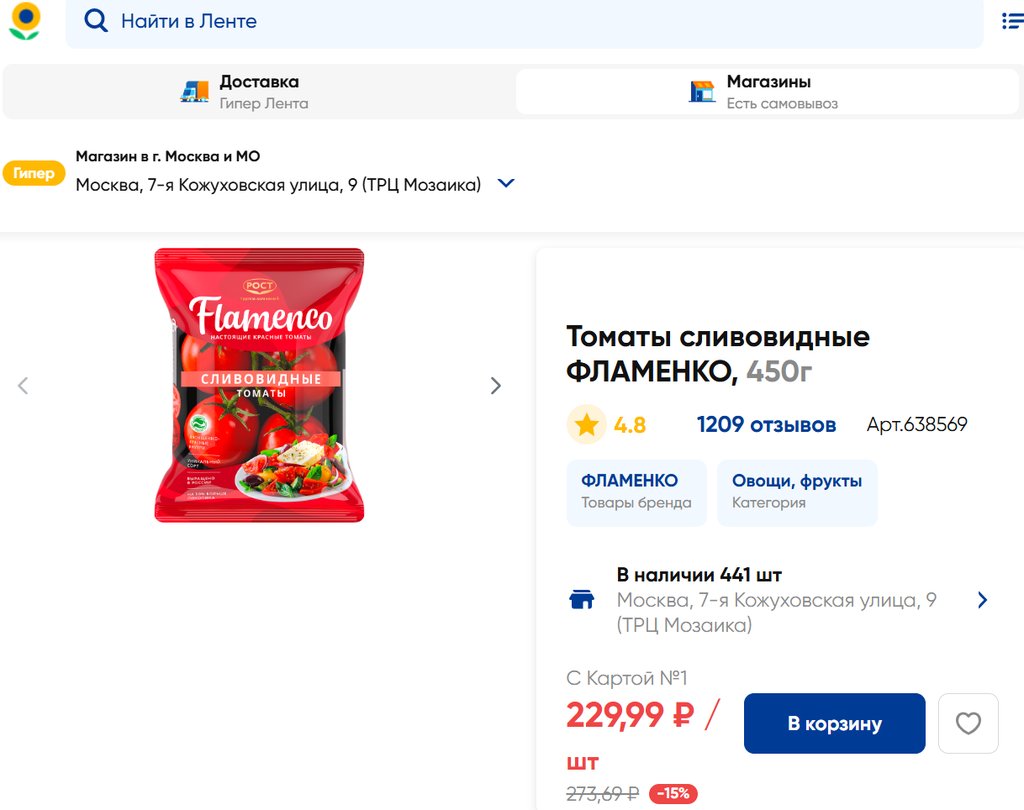Screen dimensions: 1024x810
Task: Click the search magnifier icon
Action: coord(96,21)
